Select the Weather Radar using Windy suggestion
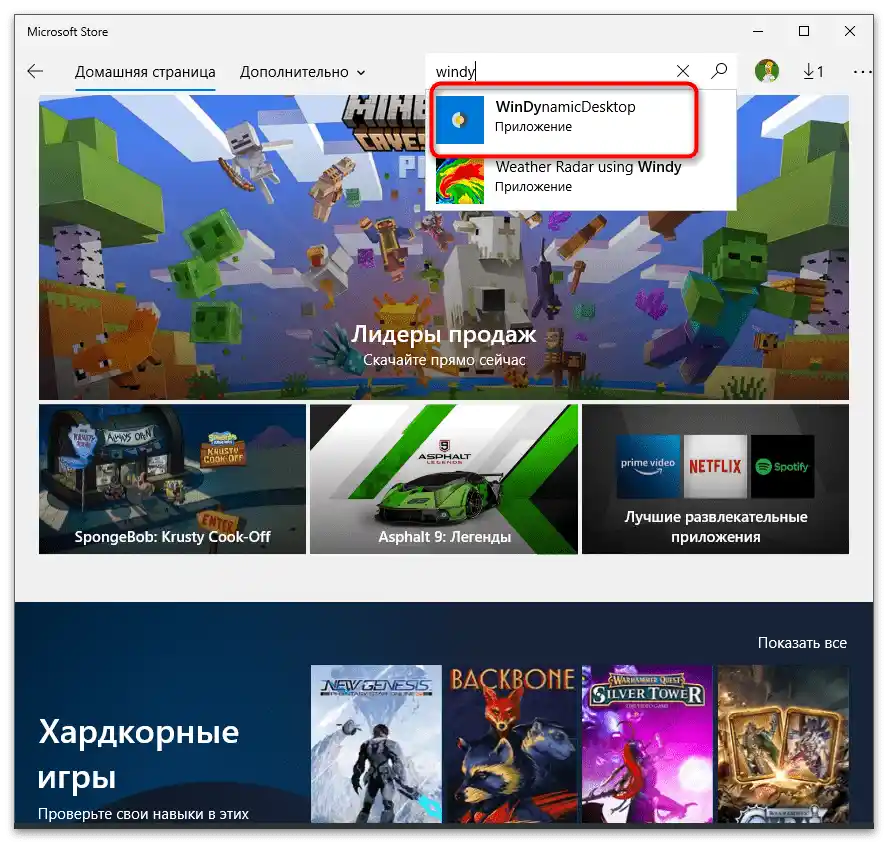 (583, 179)
